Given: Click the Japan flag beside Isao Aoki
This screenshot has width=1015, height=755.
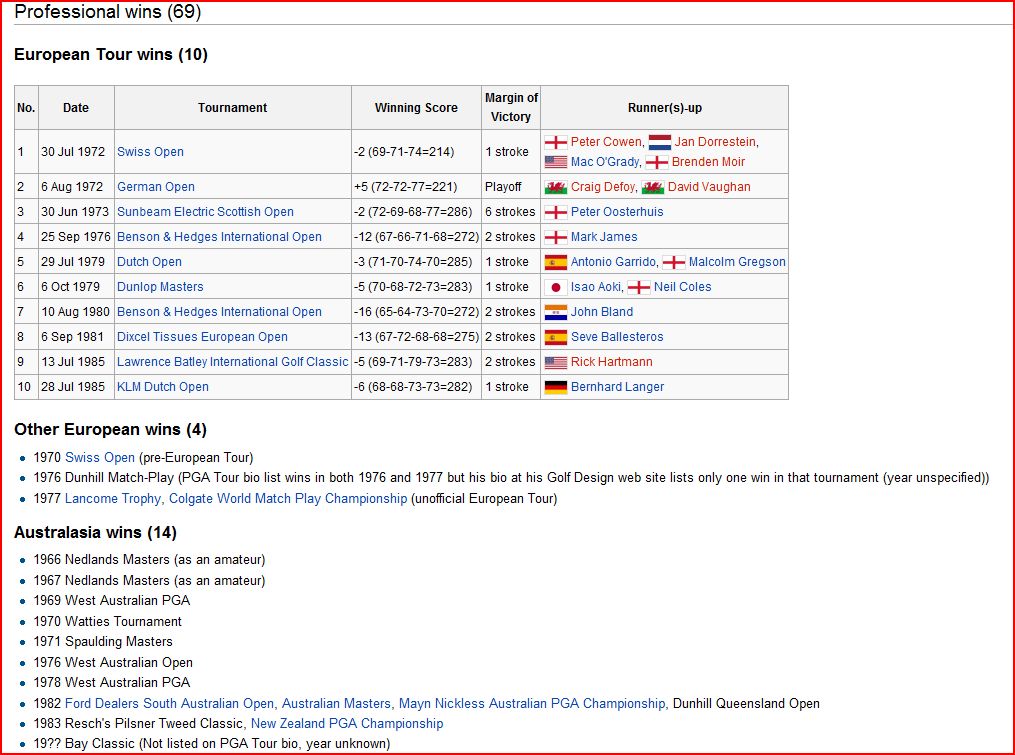Looking at the screenshot, I should (555, 287).
